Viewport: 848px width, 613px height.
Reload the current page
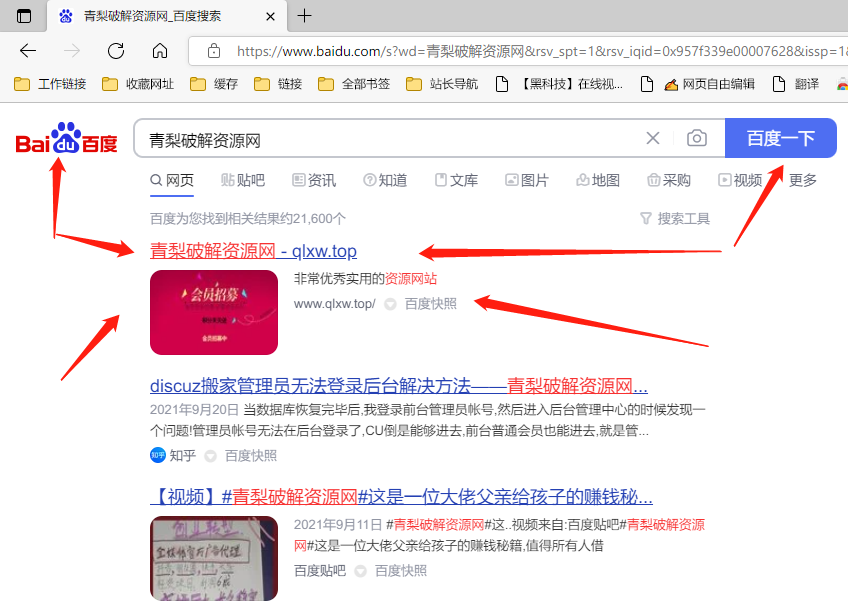[x=116, y=51]
